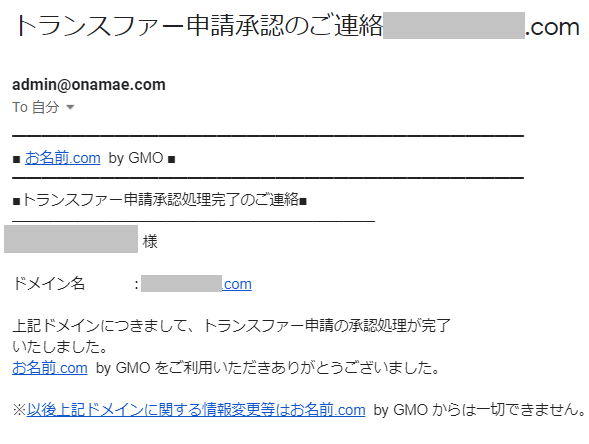Screen dimensions: 589x444
Task: Open お名前.com link before 'by GMO をご利用'
Action: tap(50, 368)
